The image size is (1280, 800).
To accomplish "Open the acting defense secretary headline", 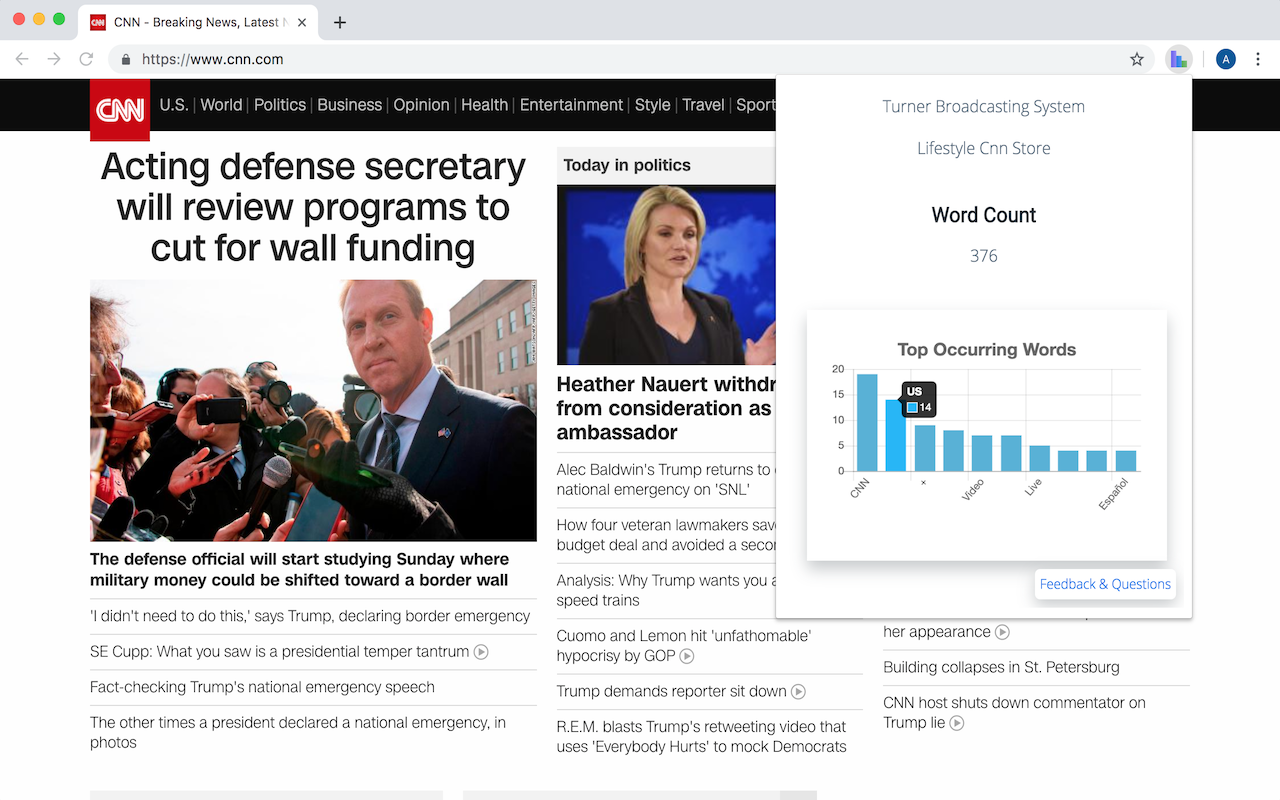I will tap(313, 207).
